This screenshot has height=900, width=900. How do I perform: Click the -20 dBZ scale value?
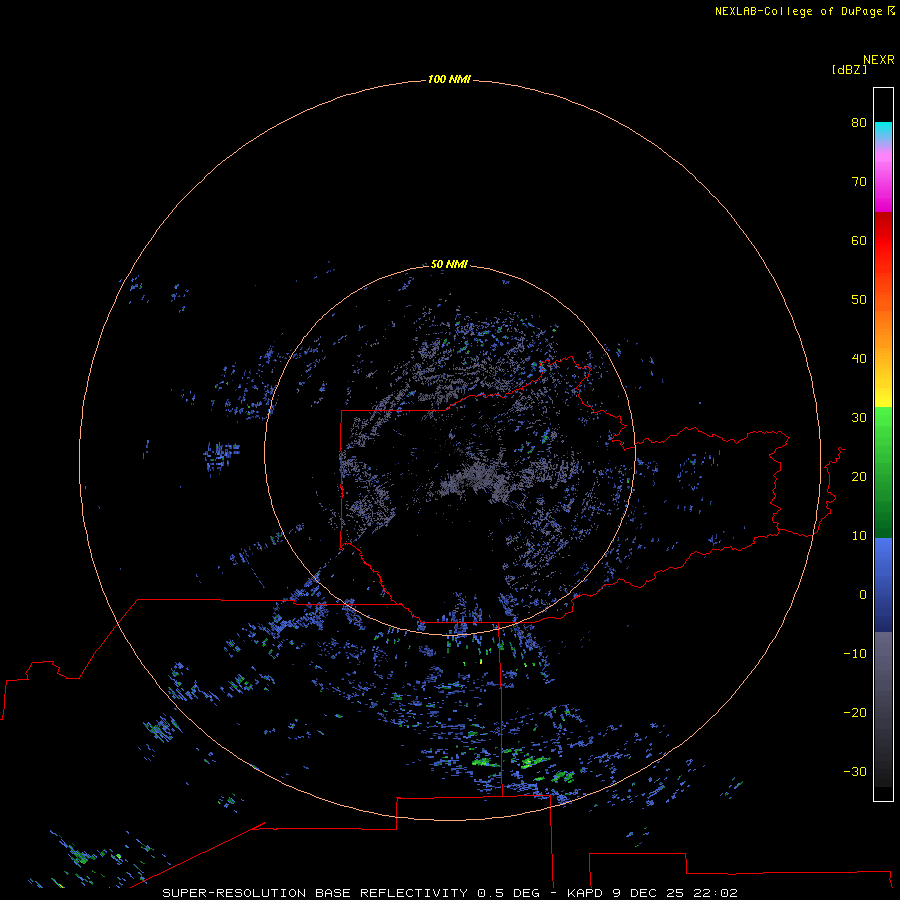[855, 712]
